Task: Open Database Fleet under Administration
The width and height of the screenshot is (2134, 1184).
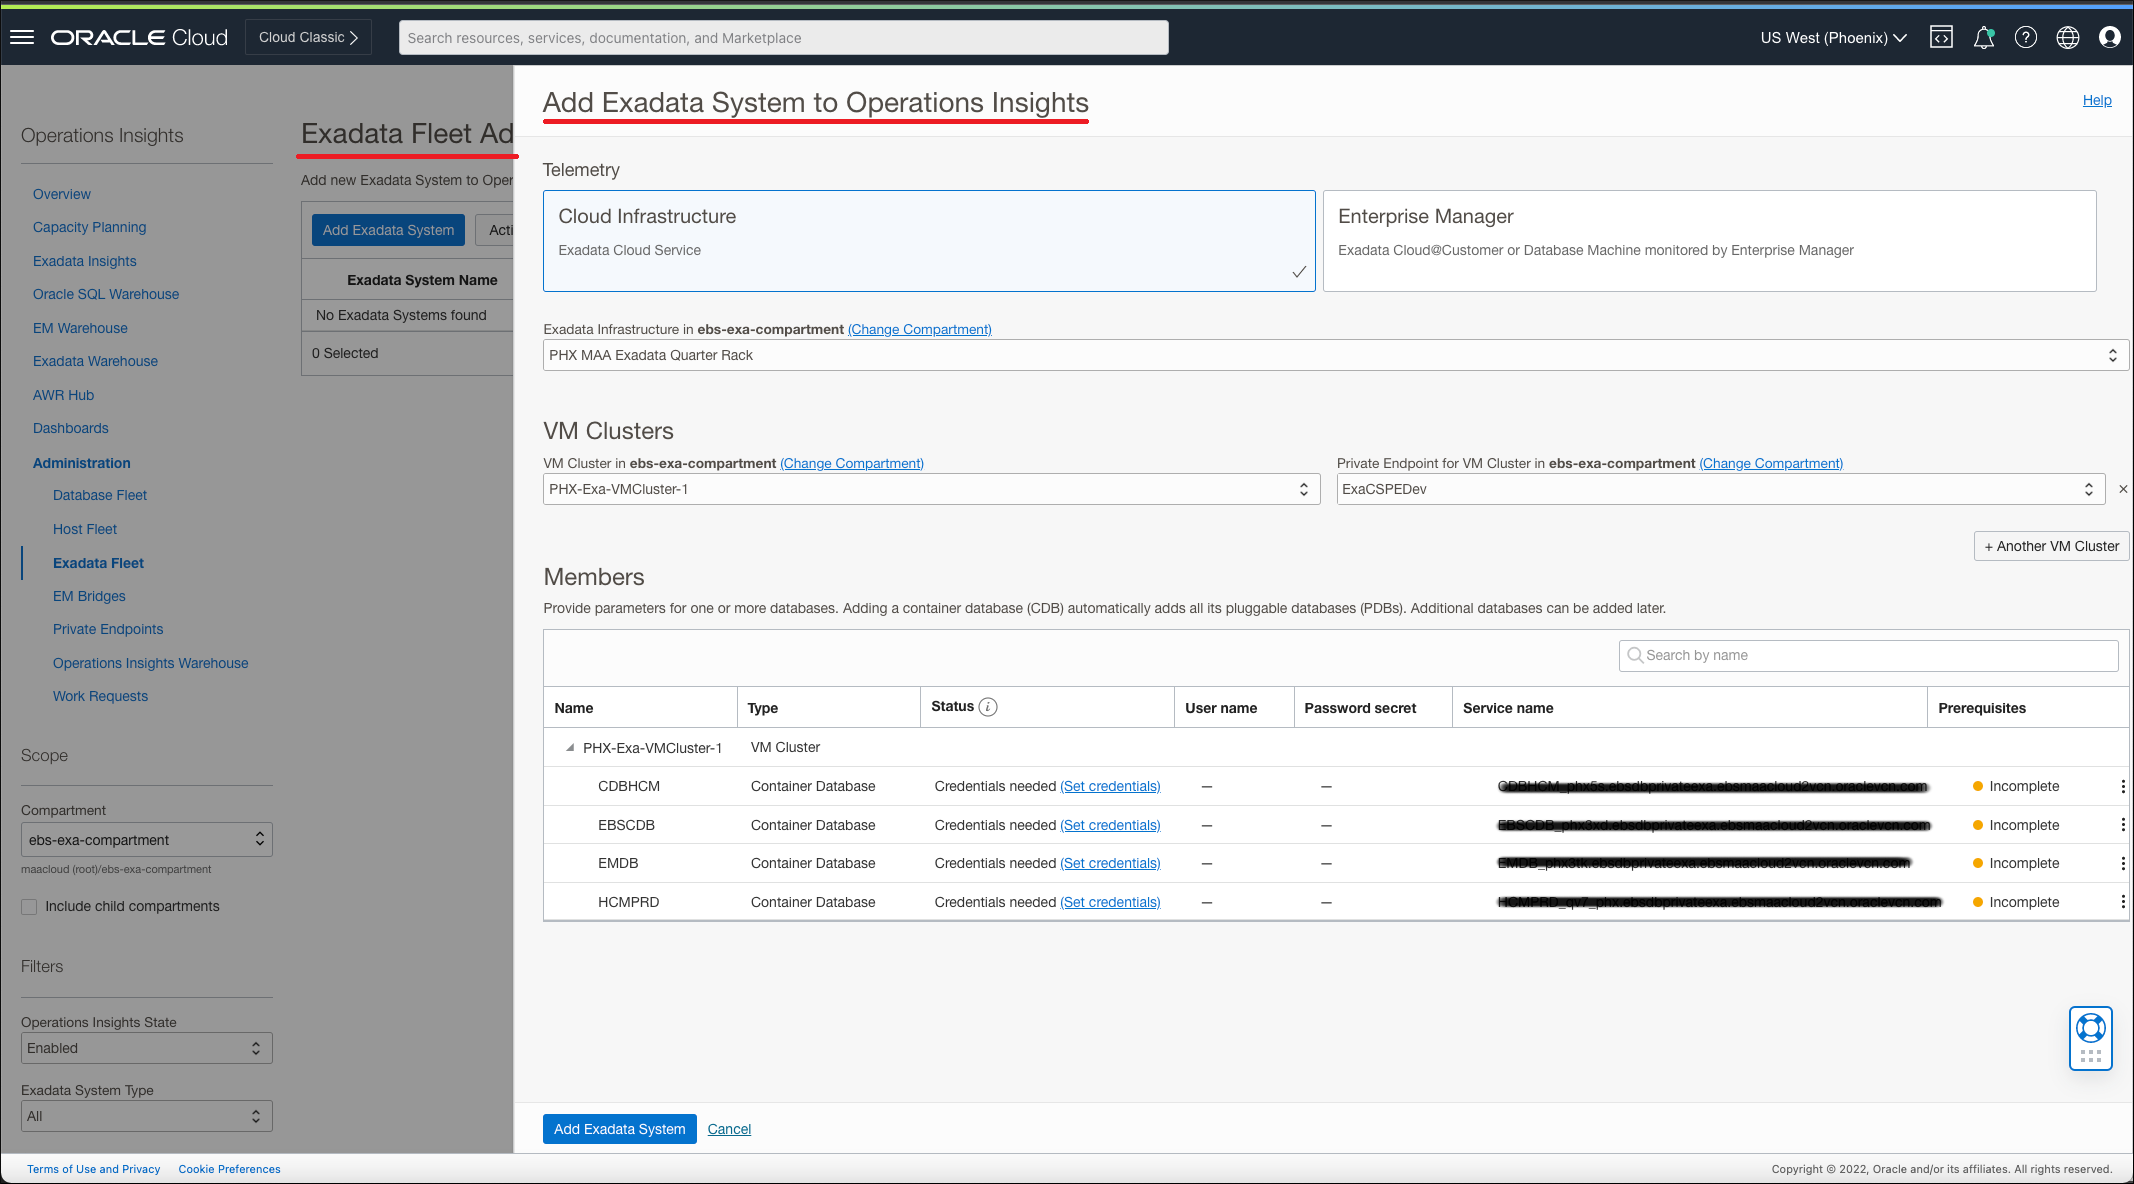Action: pyautogui.click(x=99, y=495)
